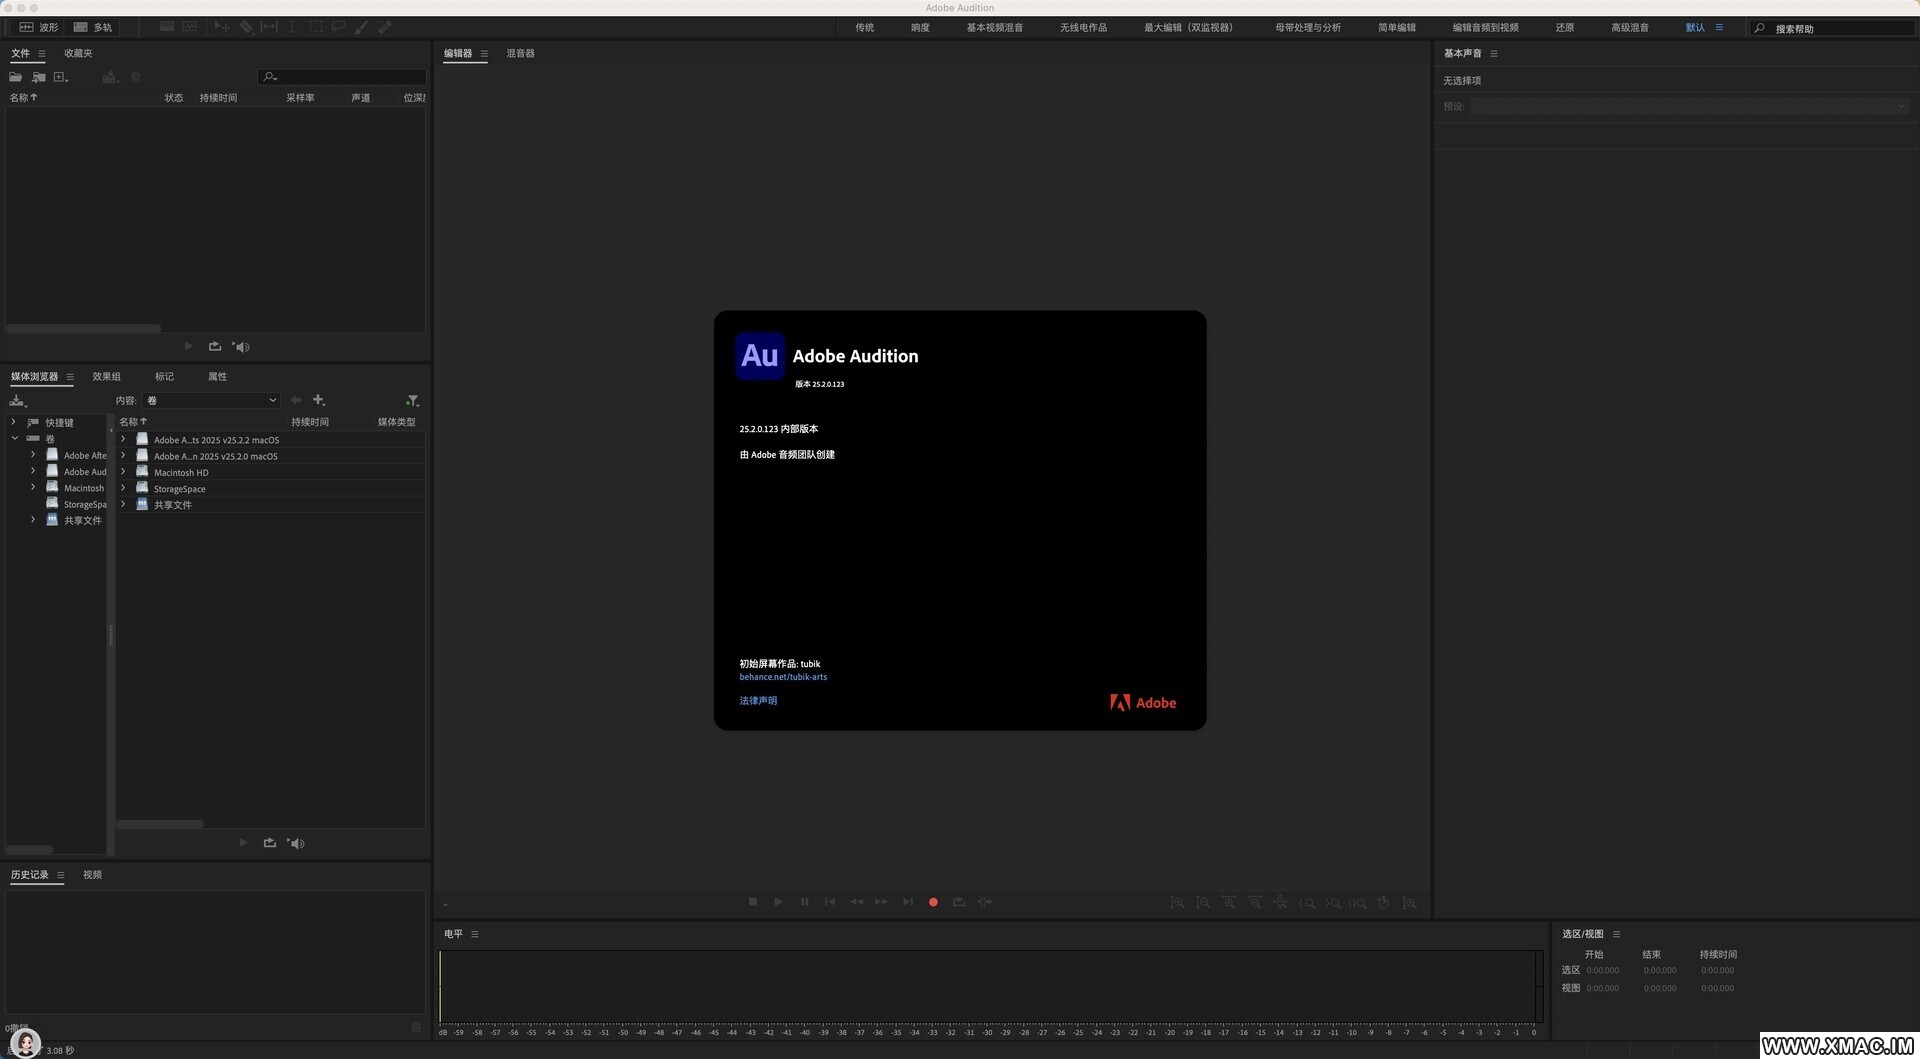Viewport: 1920px width, 1059px height.
Task: Select the 传统 workspace
Action: tap(864, 28)
